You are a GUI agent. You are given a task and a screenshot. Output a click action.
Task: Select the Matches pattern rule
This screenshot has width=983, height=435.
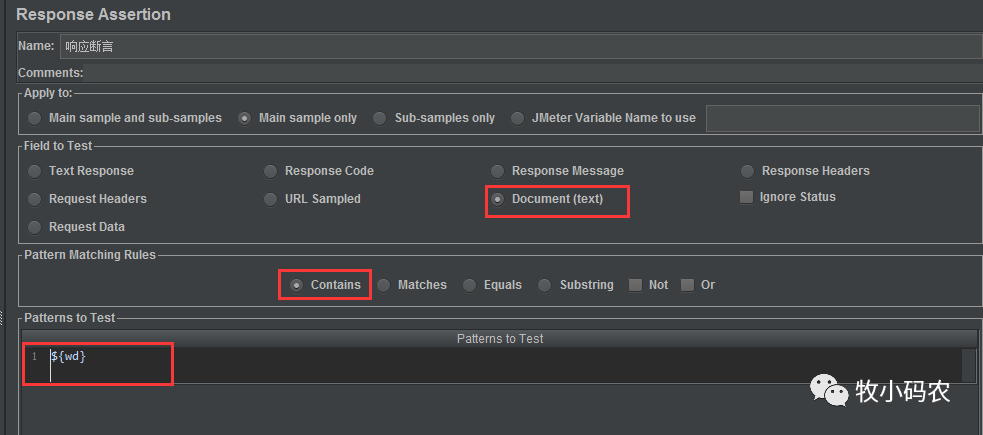pyautogui.click(x=384, y=285)
